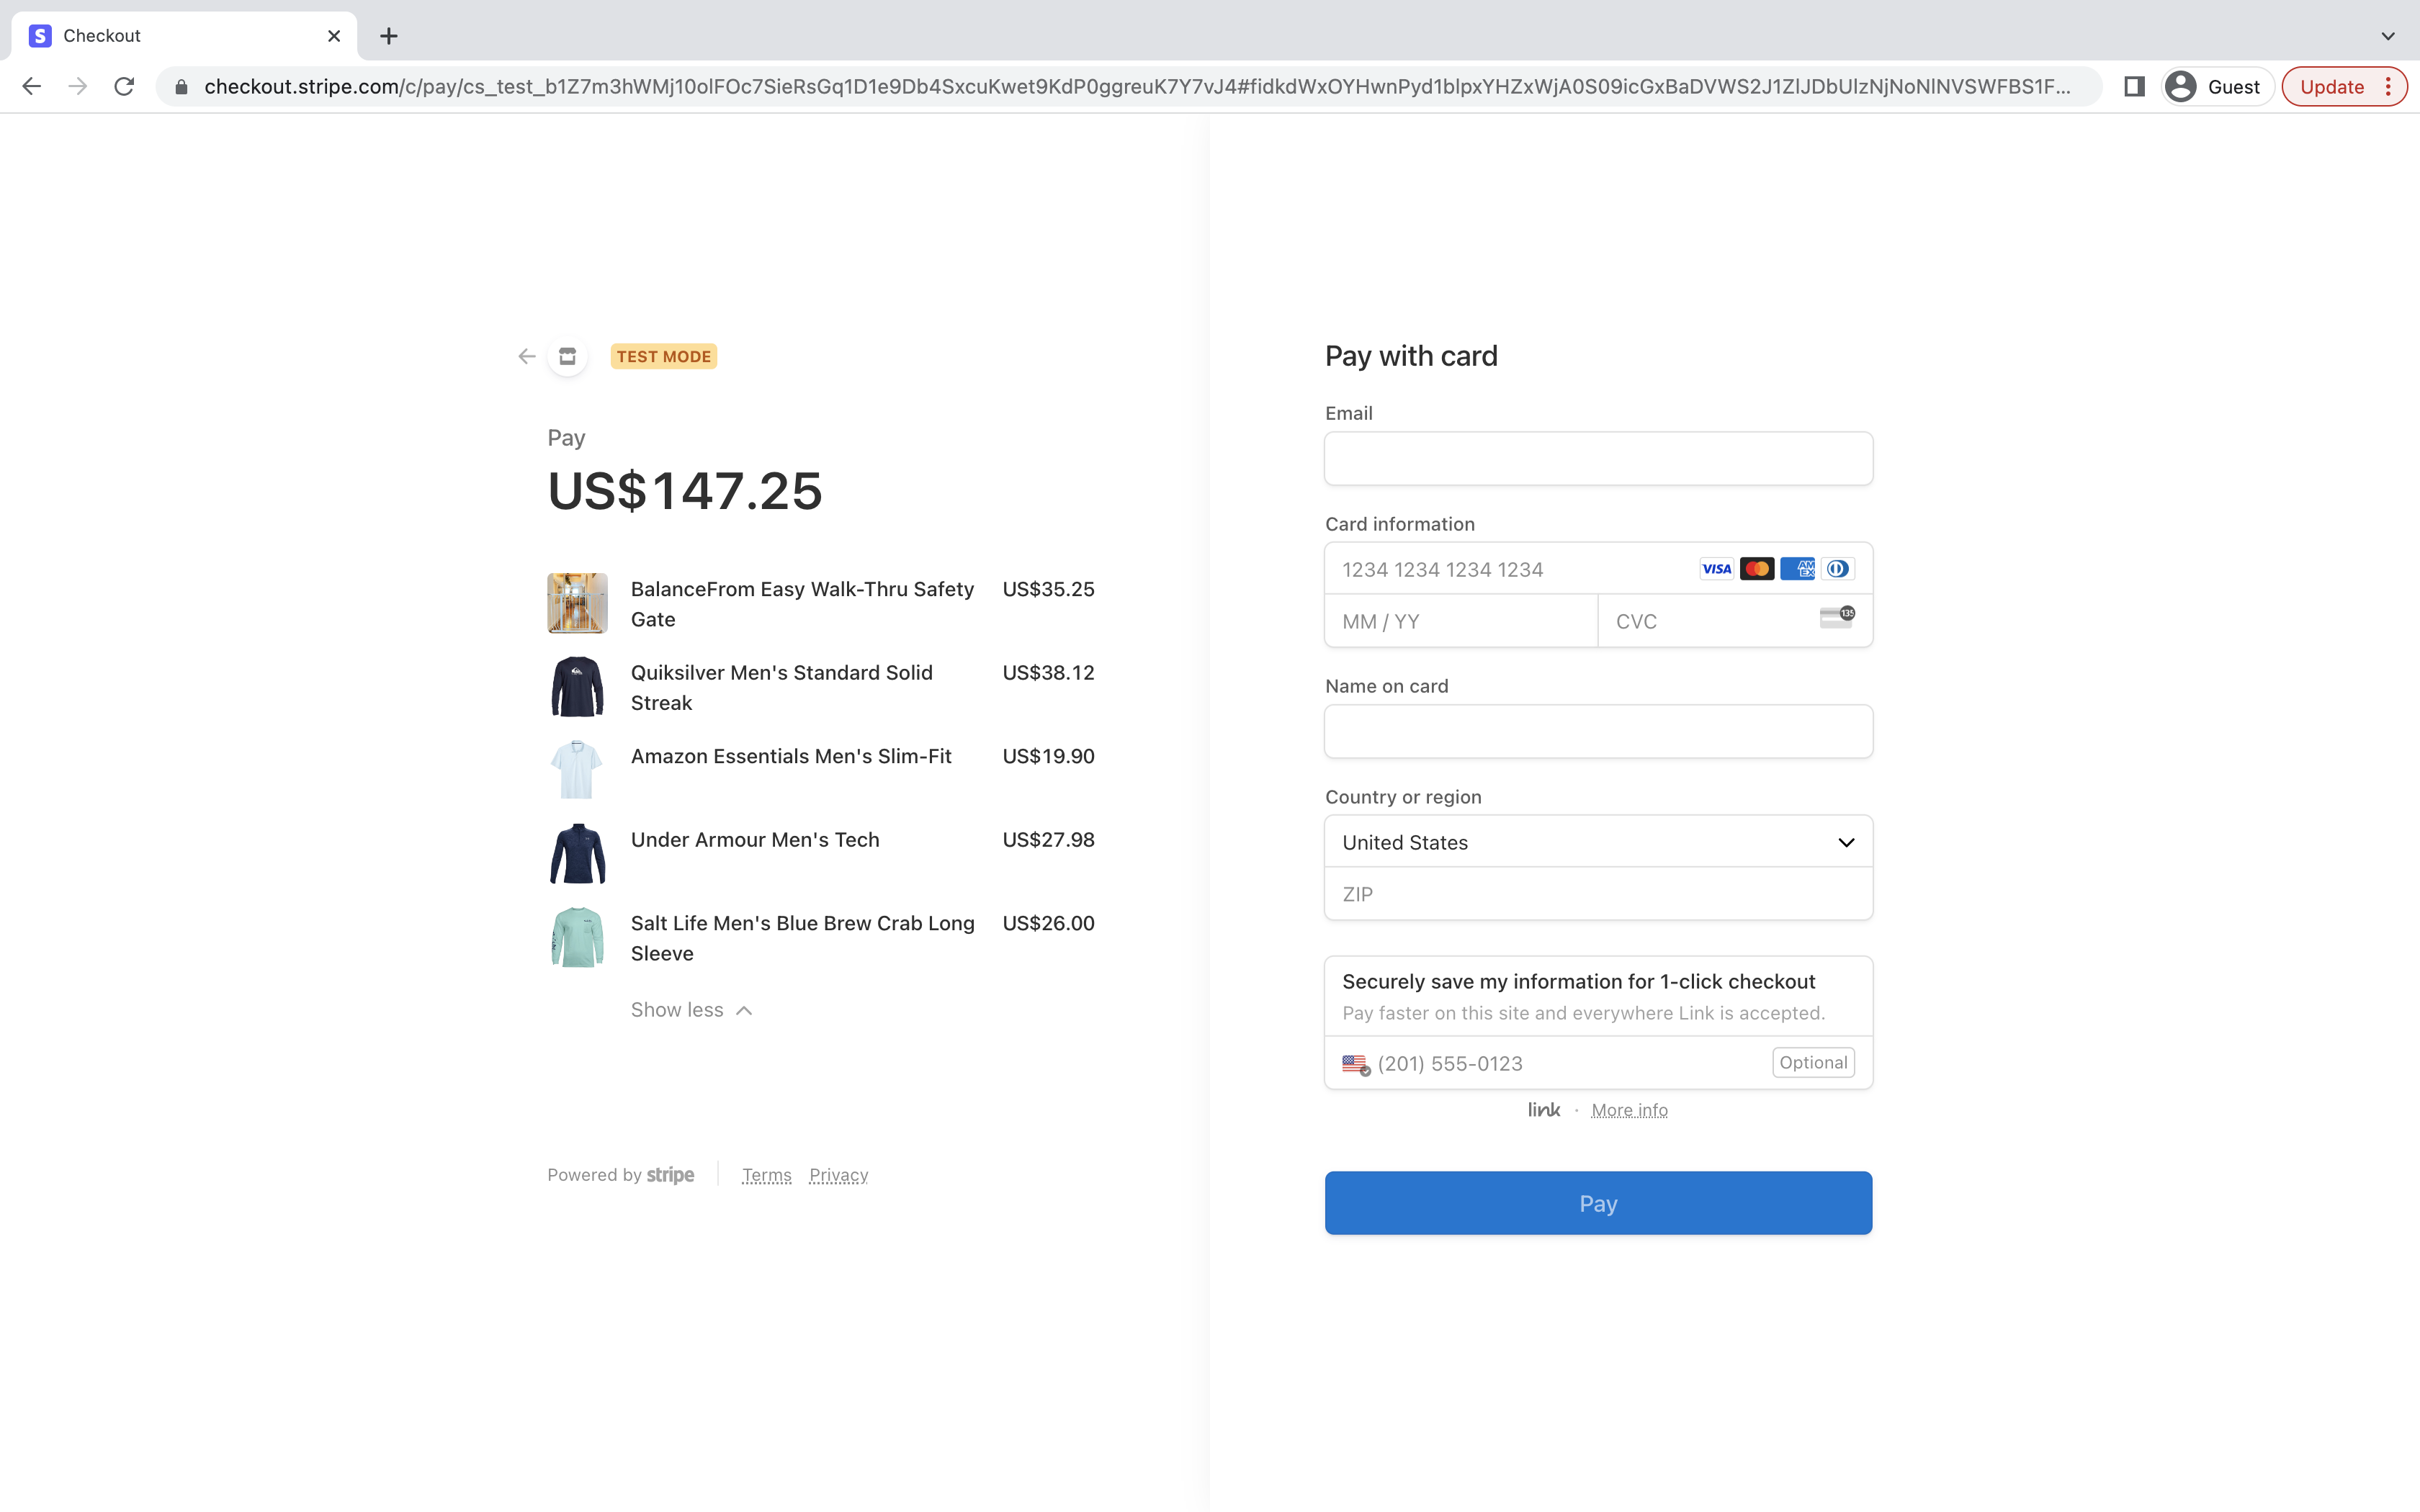Click the Powered by Stripe link
Viewport: 2420px width, 1512px height.
pos(620,1175)
